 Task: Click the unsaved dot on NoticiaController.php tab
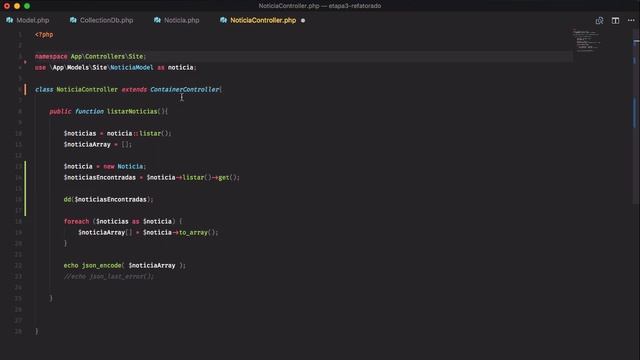pos(303,20)
